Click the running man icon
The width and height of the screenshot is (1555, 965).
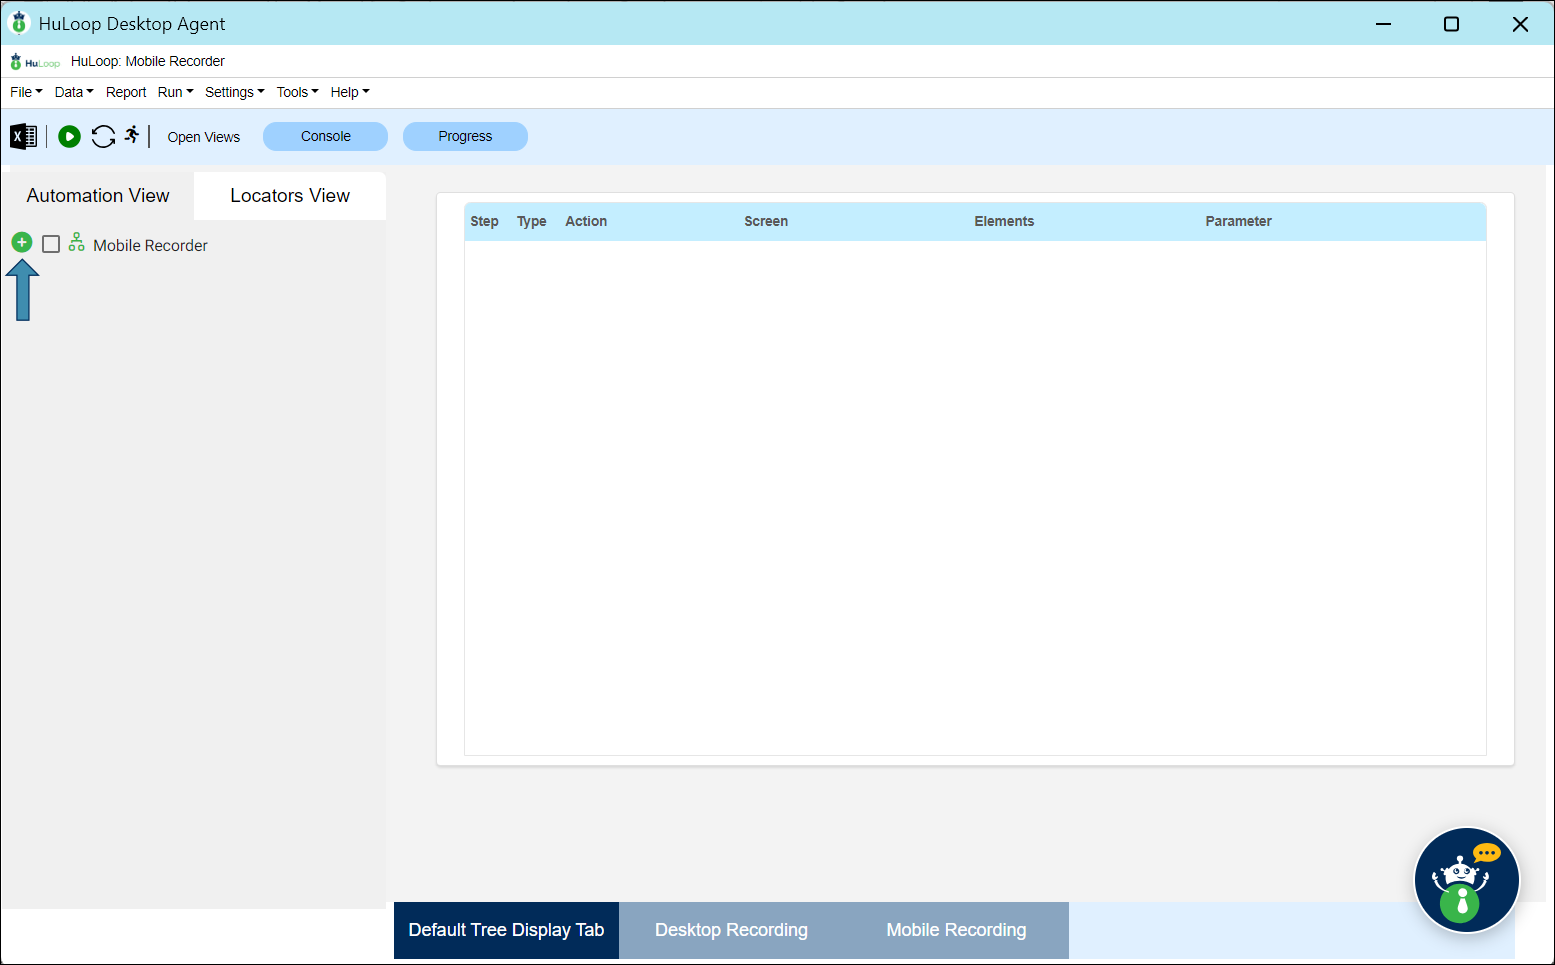[132, 135]
